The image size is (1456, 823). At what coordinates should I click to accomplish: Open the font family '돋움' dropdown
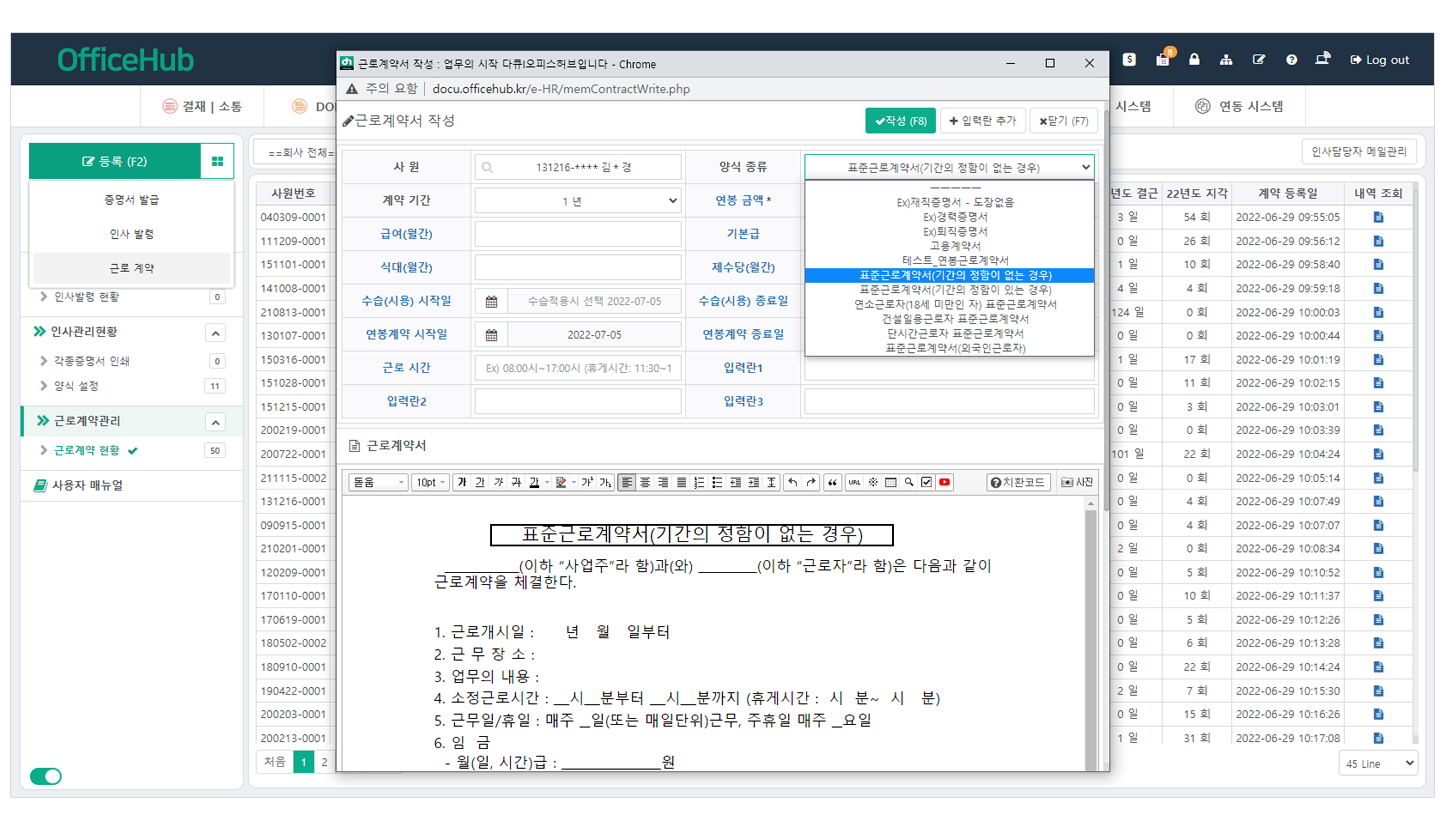pyautogui.click(x=378, y=482)
